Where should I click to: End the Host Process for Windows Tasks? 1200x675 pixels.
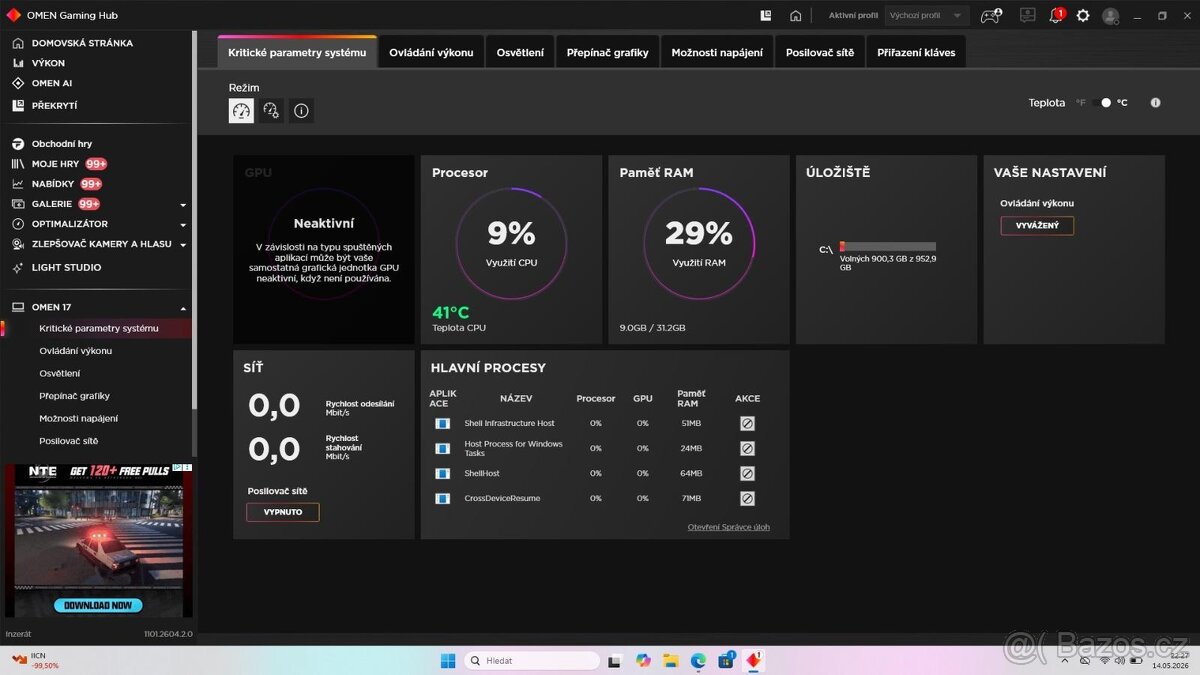pyautogui.click(x=747, y=449)
